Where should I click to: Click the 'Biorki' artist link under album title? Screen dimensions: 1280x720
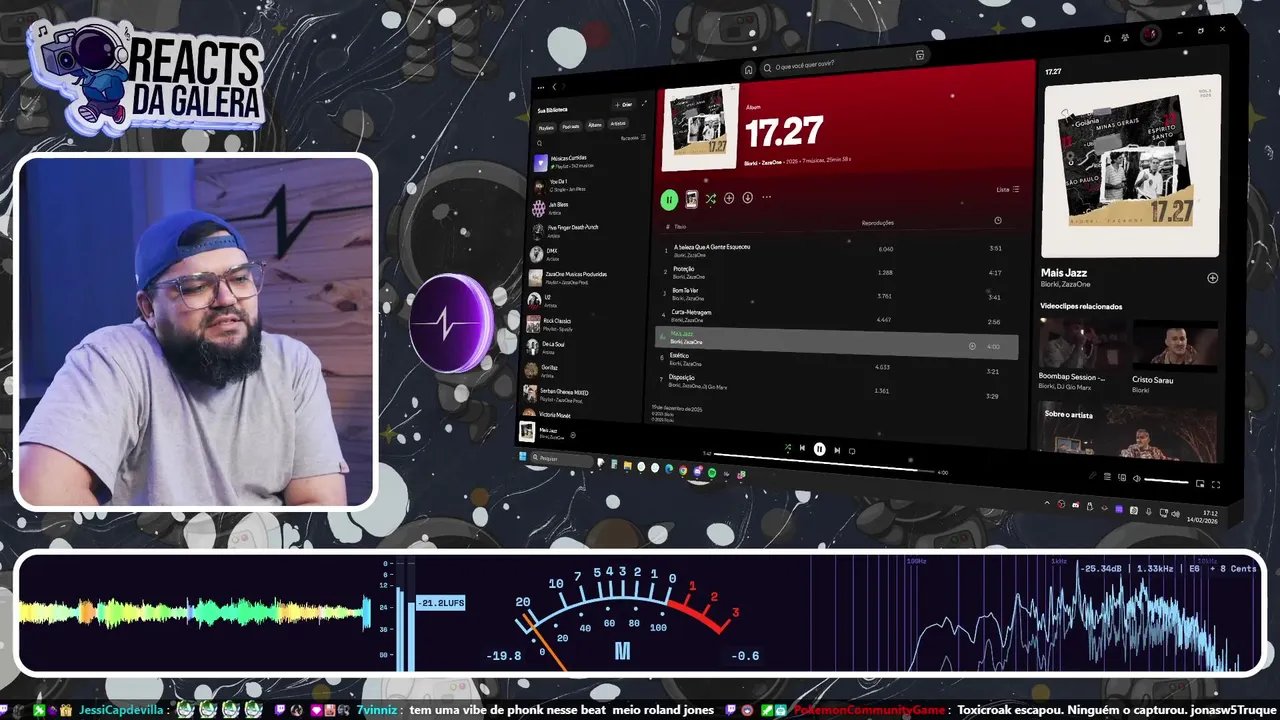click(750, 162)
